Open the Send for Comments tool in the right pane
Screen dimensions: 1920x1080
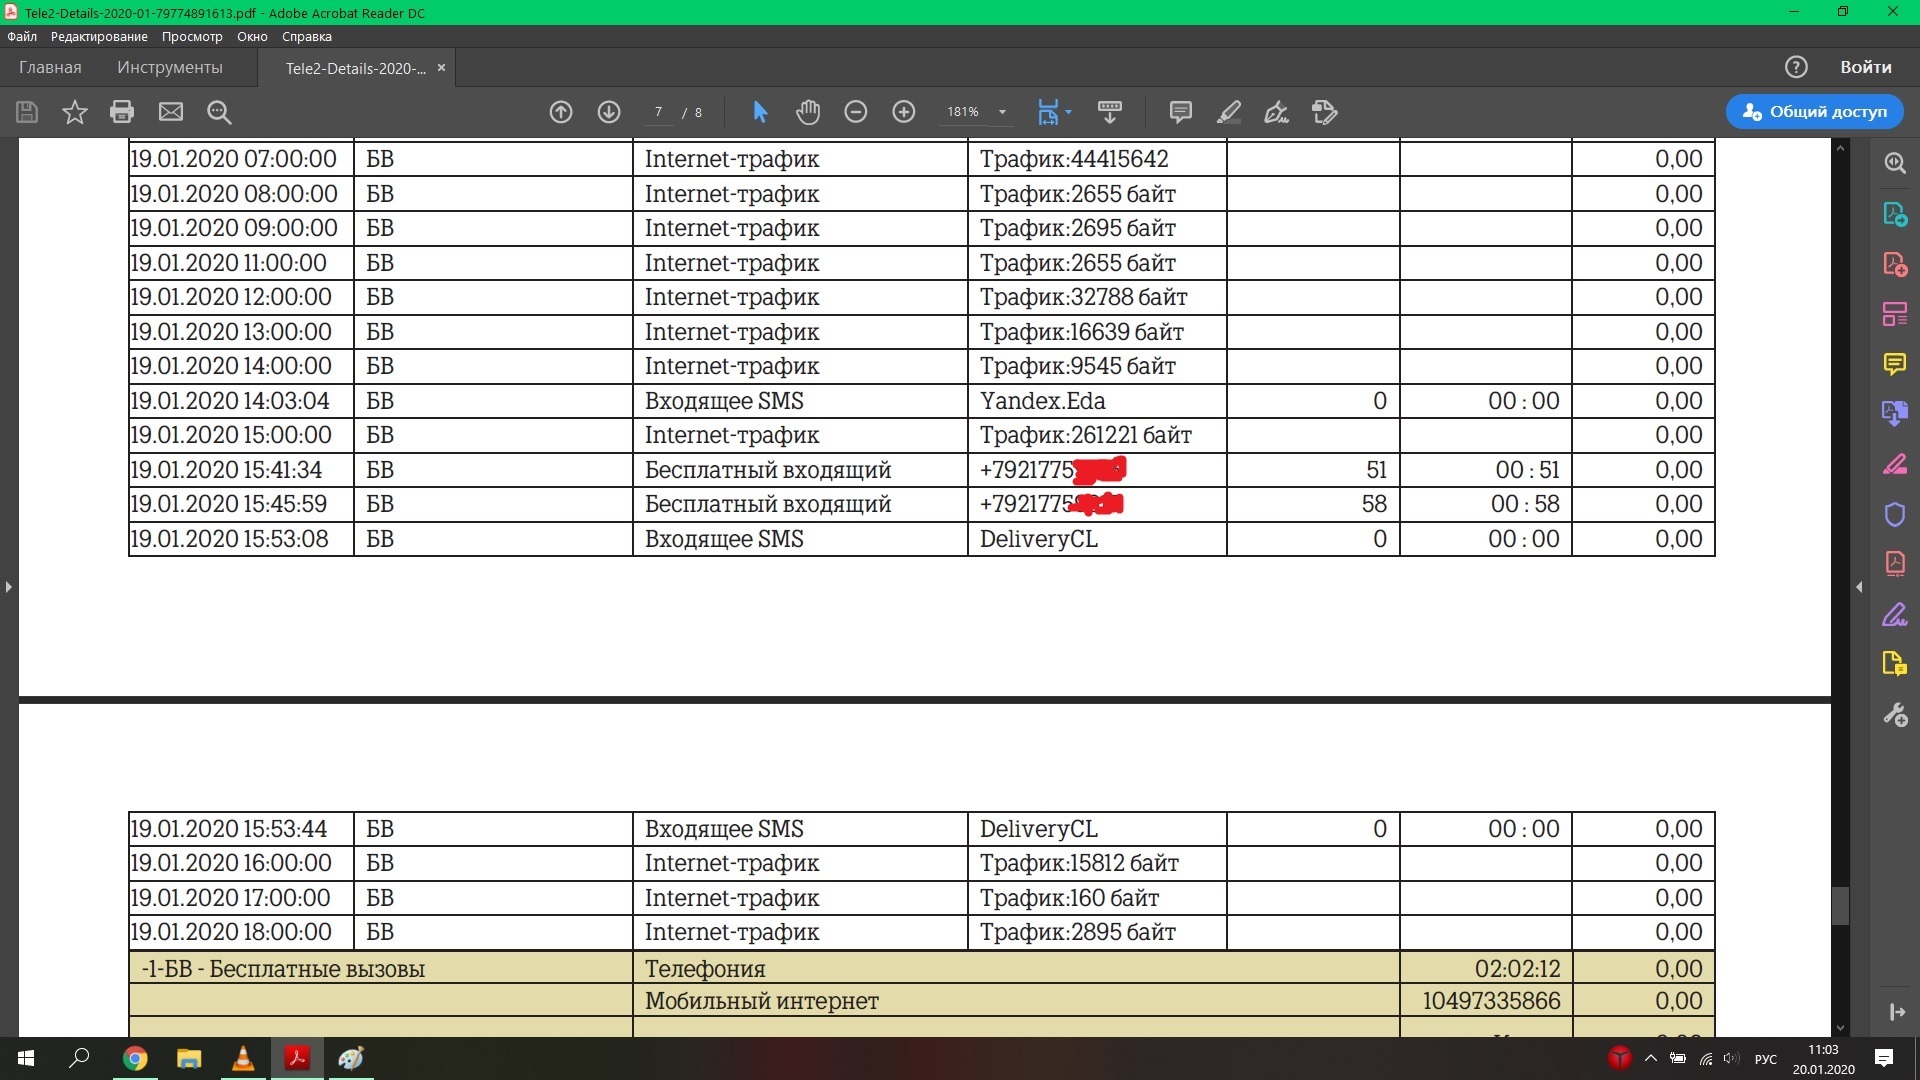[x=1895, y=664]
